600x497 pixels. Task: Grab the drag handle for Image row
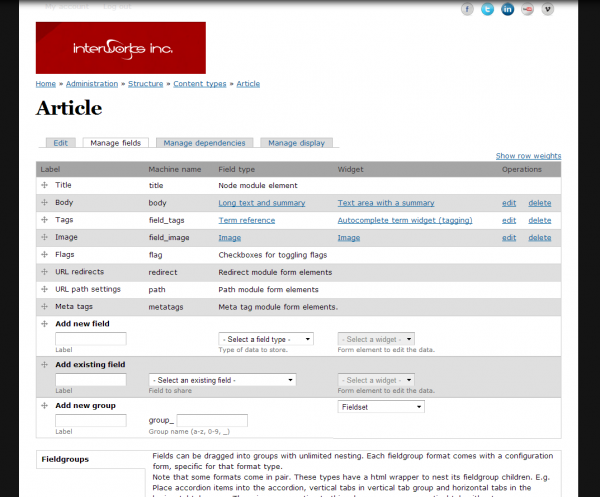(x=44, y=237)
